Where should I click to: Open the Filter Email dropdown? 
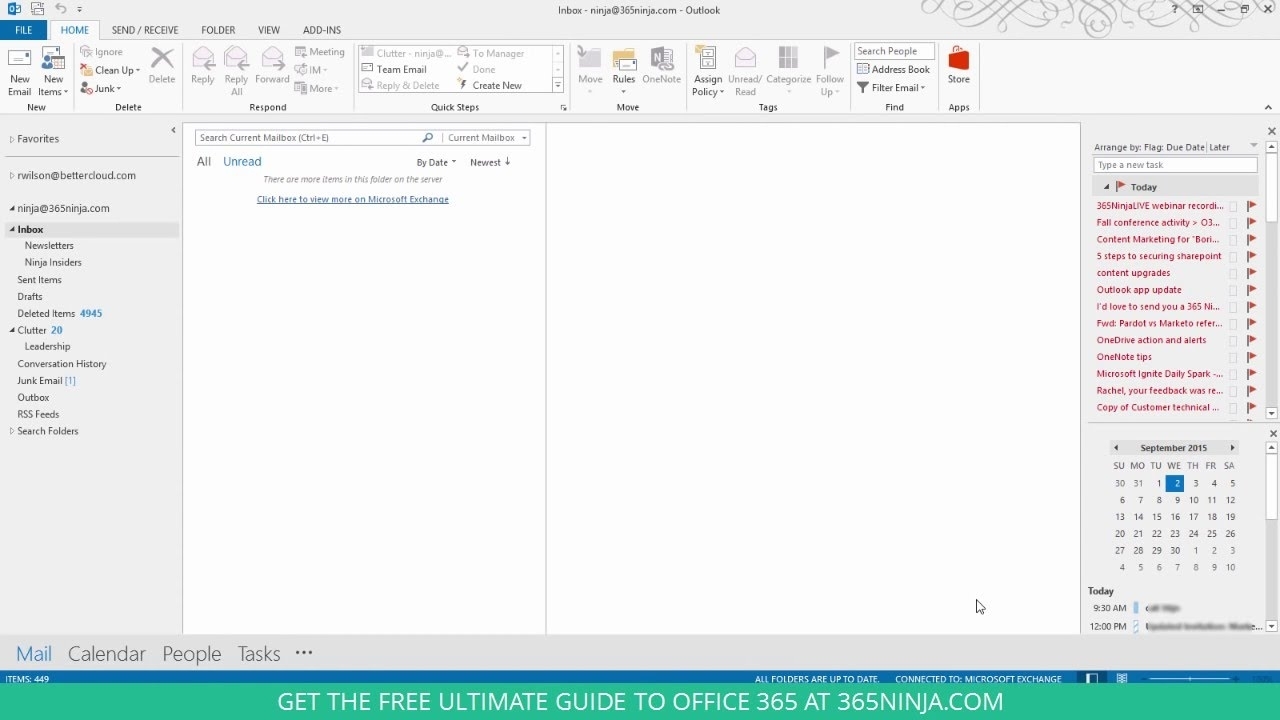(891, 87)
